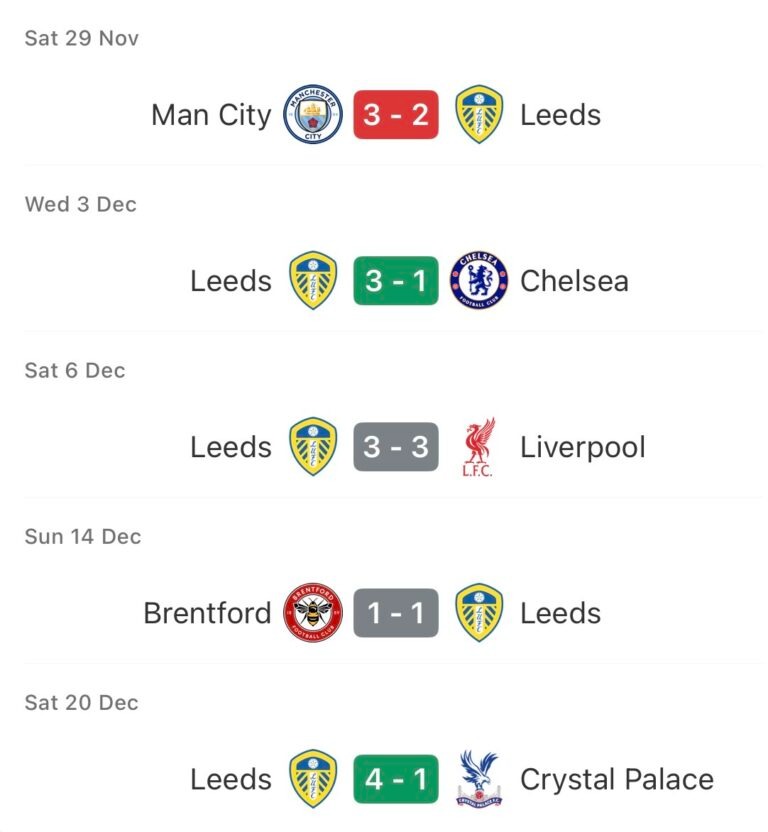The image size is (768, 832).
Task: Click the Chelsea club crest
Action: (479, 280)
